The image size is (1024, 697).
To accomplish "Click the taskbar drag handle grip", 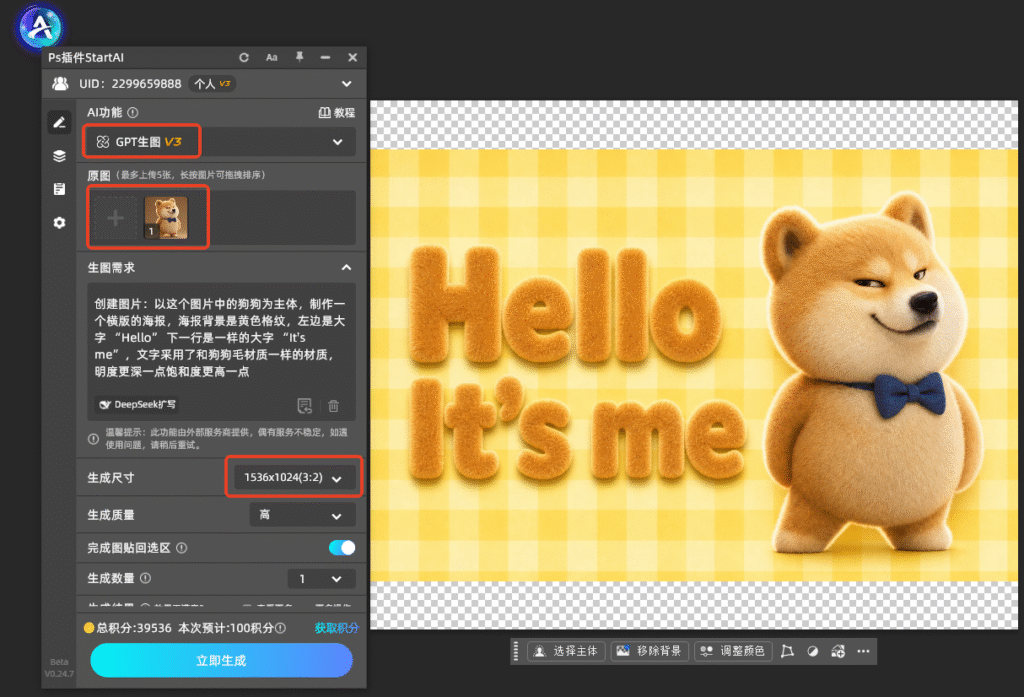I will coord(516,651).
